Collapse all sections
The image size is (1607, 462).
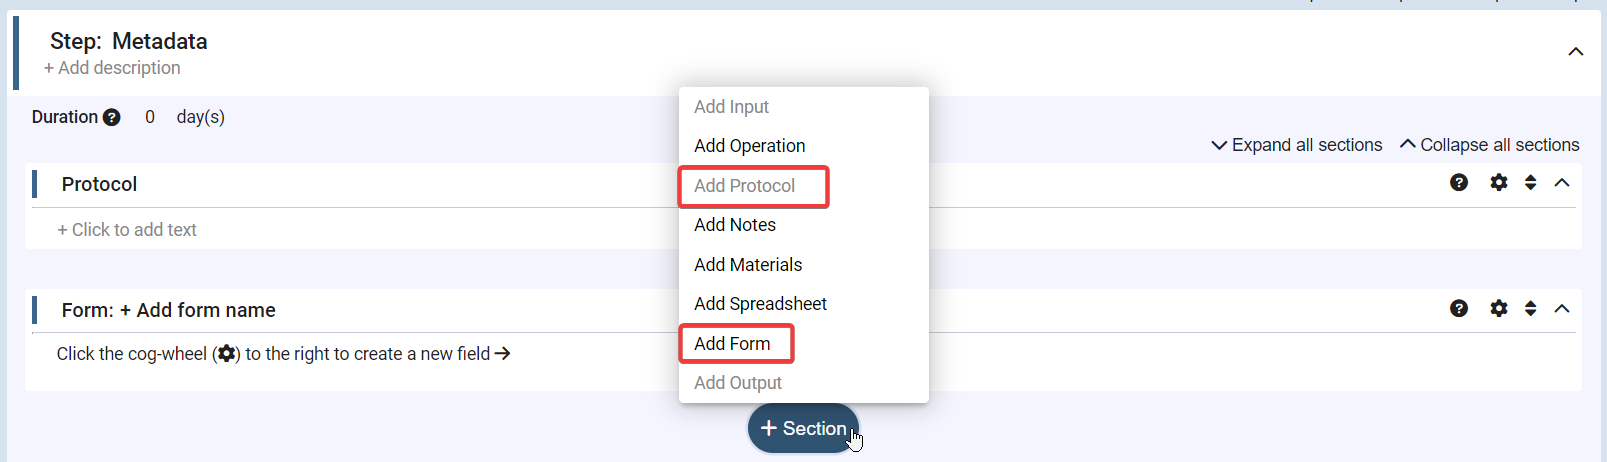pos(1489,145)
